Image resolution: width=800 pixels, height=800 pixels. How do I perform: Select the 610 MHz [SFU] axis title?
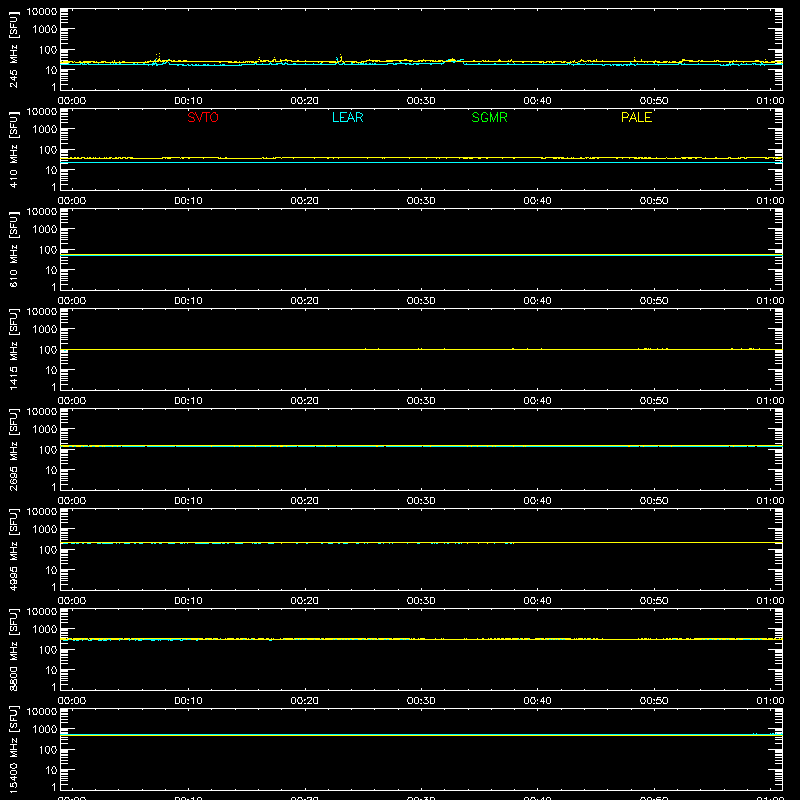[13, 249]
